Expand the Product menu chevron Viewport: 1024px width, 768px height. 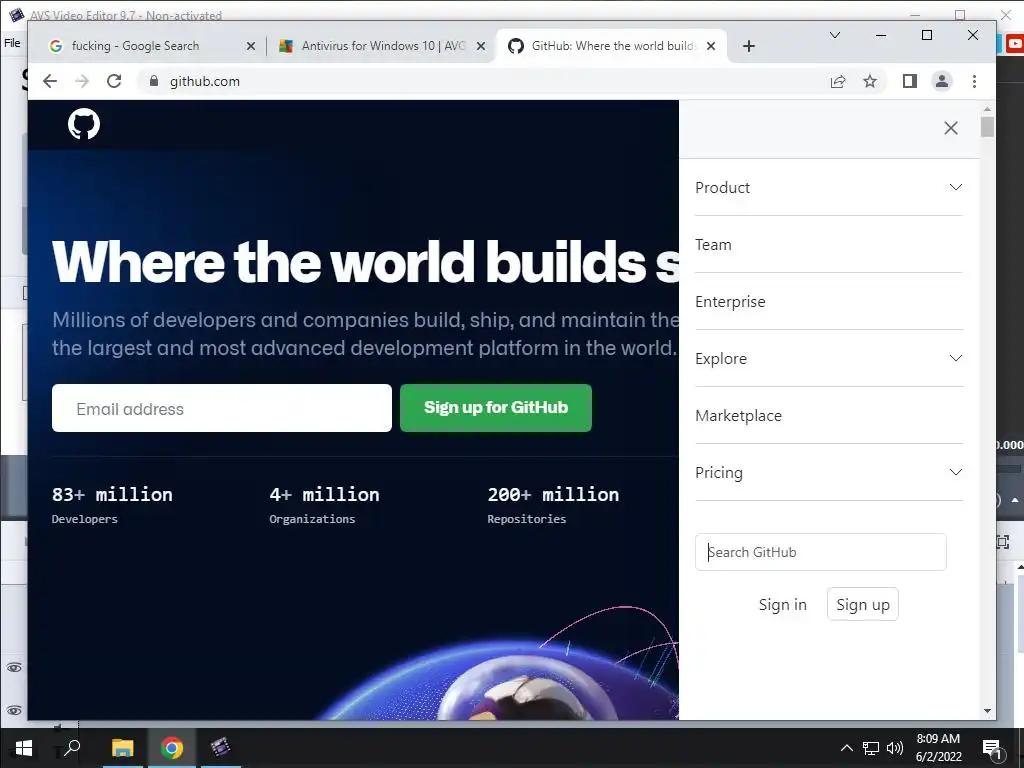(955, 187)
